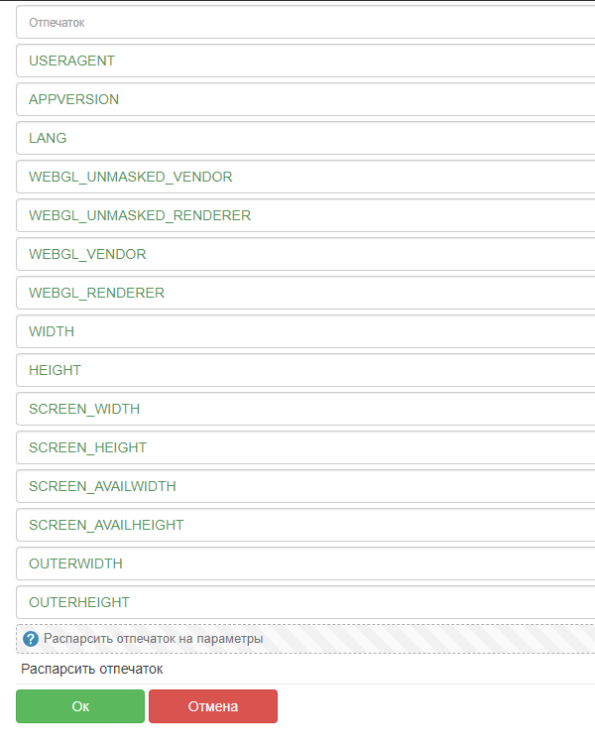Click the WIDTH input field
595x749 pixels.
click(306, 332)
